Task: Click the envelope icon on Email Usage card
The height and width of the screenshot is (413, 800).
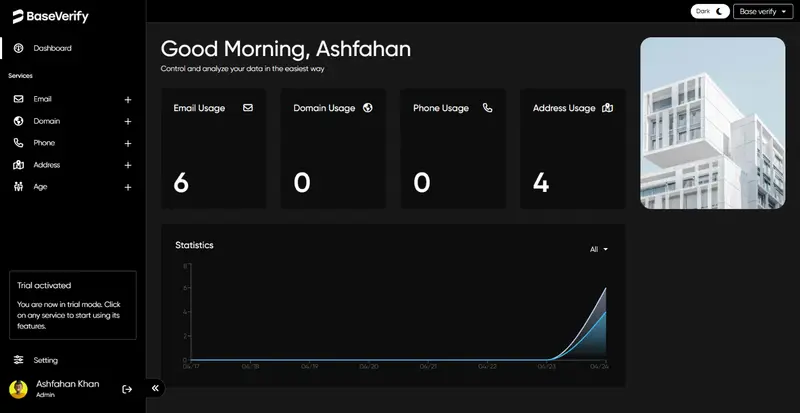Action: point(247,108)
